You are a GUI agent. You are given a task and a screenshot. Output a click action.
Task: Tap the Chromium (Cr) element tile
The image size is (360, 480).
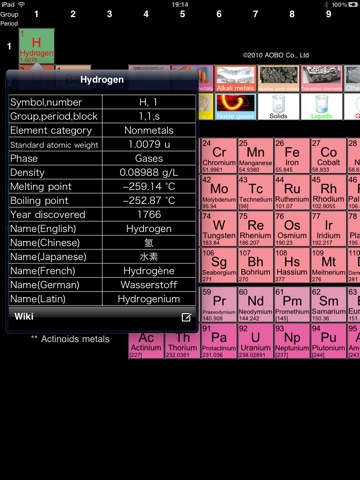click(x=219, y=156)
